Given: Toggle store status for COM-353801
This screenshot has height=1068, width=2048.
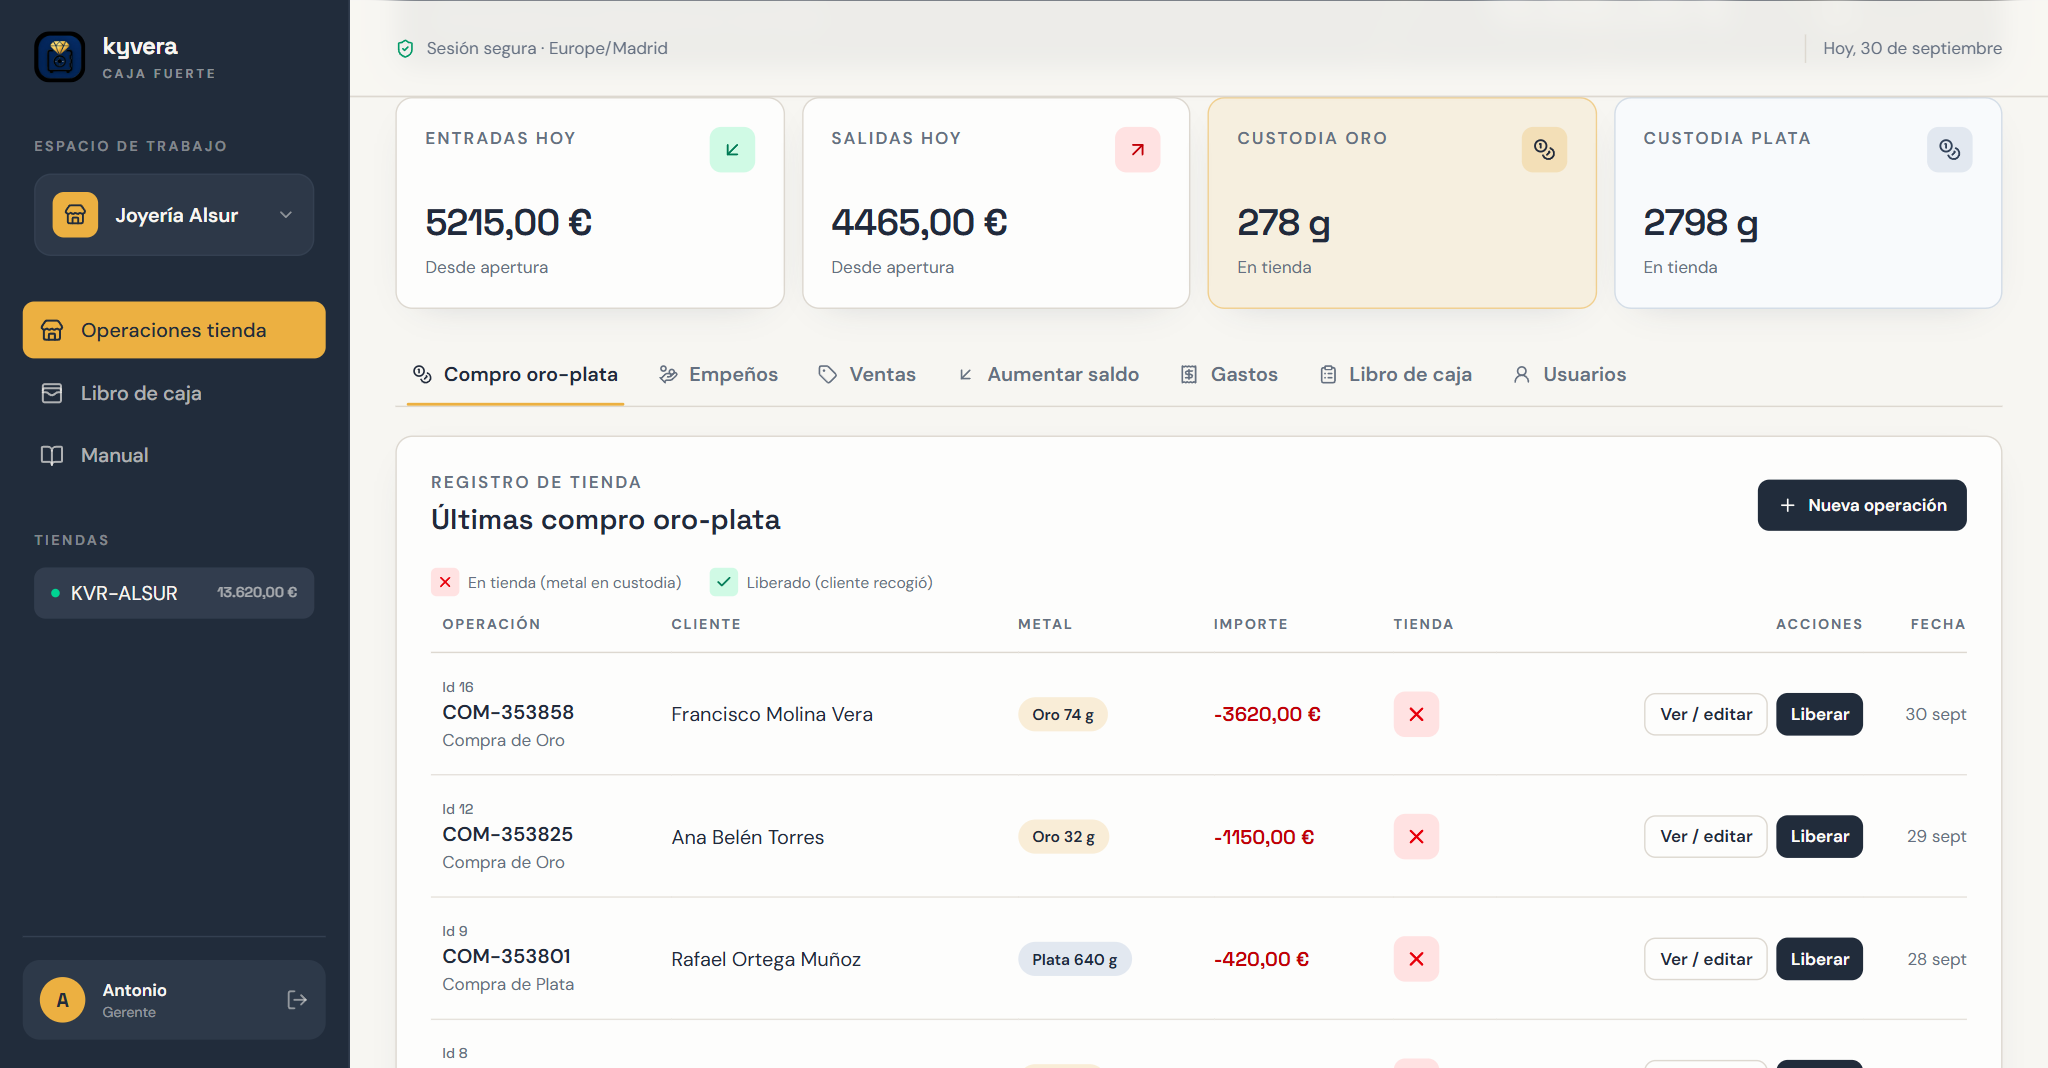Looking at the screenshot, I should [1416, 959].
